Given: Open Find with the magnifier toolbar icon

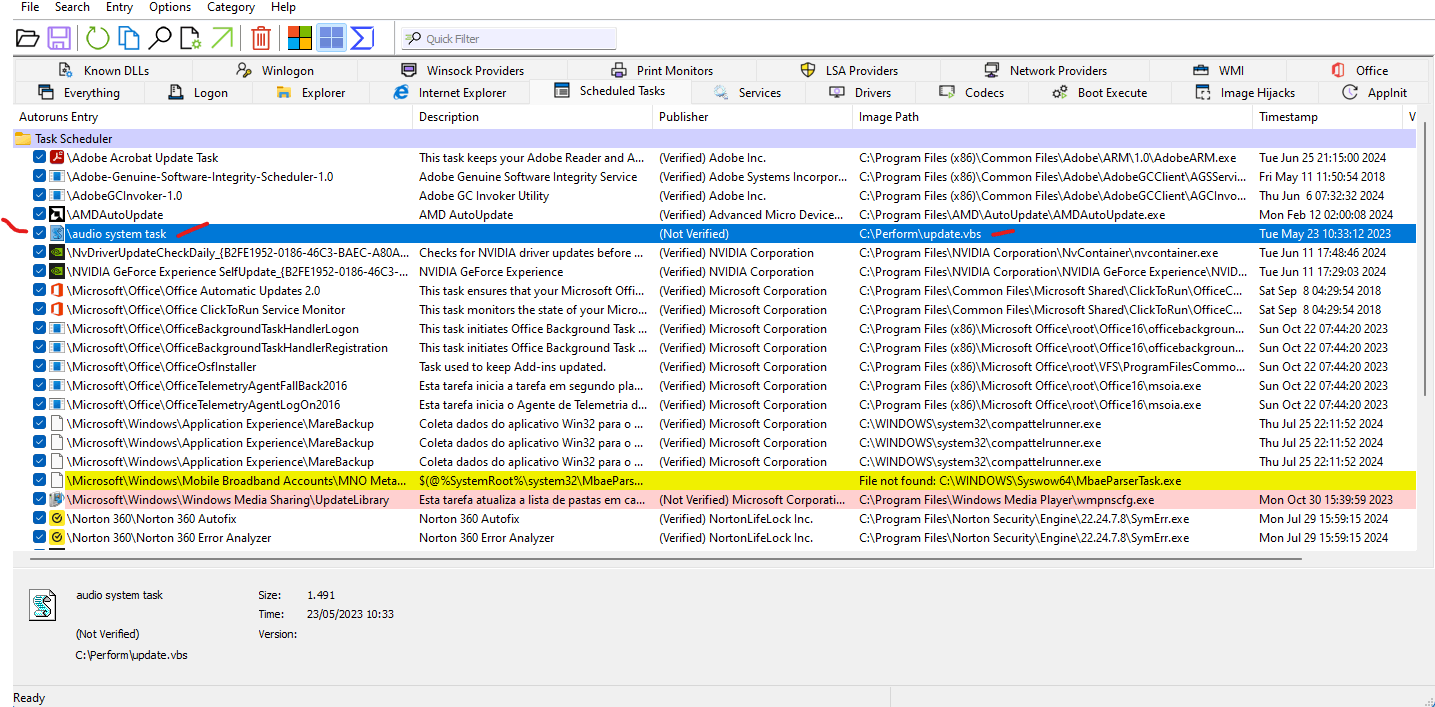Looking at the screenshot, I should (x=159, y=39).
